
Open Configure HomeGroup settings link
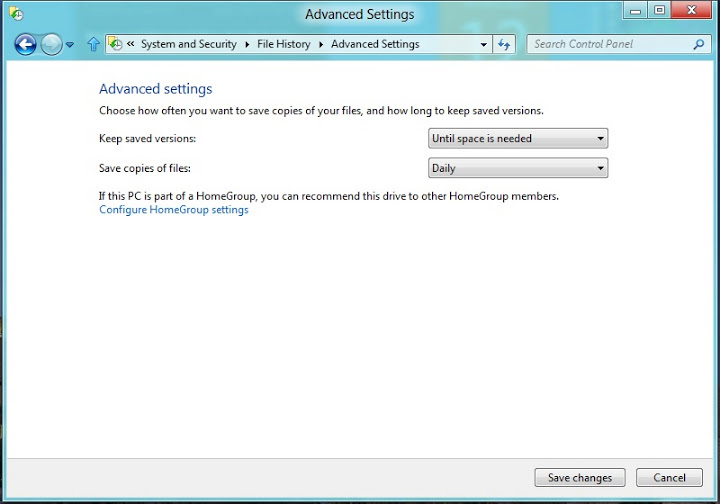[174, 210]
